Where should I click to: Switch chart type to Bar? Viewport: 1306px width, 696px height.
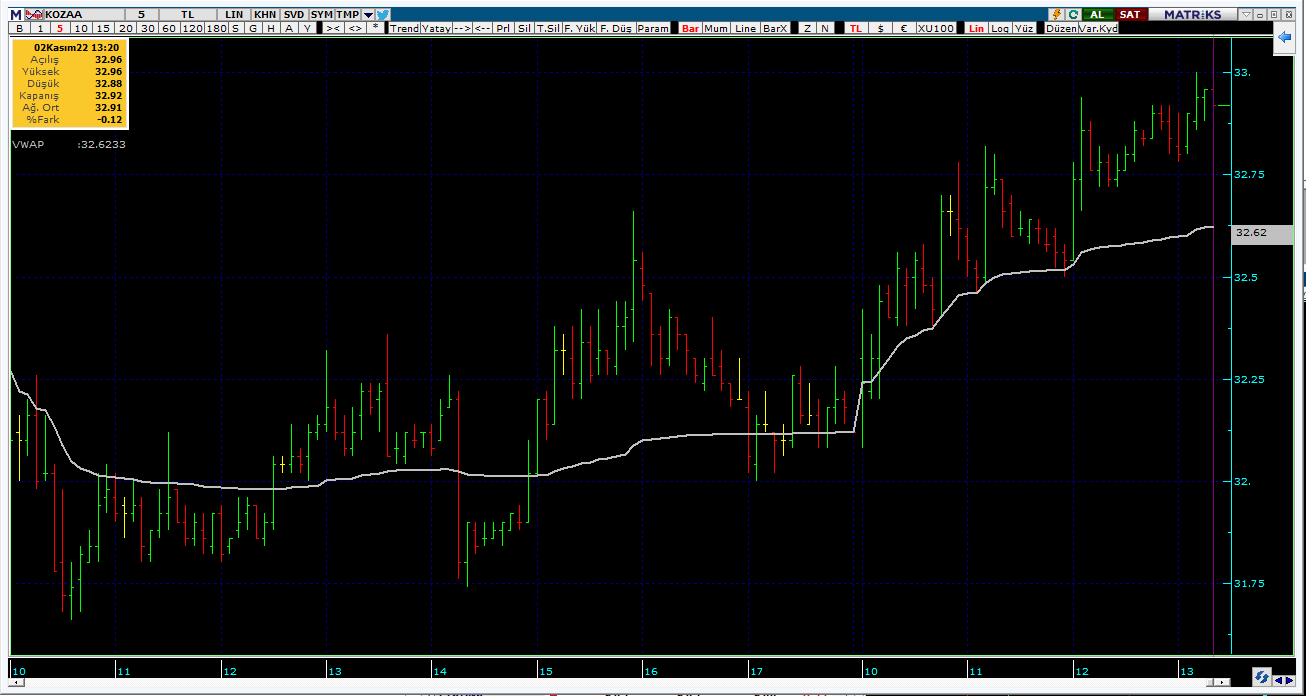pyautogui.click(x=690, y=28)
